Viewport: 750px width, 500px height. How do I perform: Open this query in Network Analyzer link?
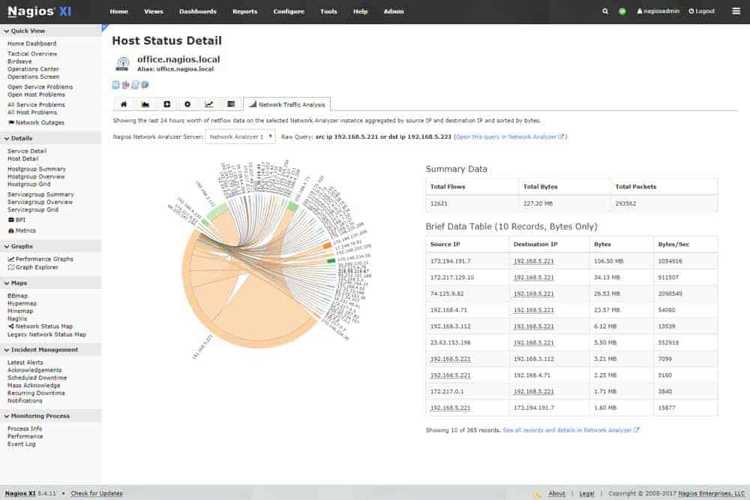pyautogui.click(x=510, y=137)
